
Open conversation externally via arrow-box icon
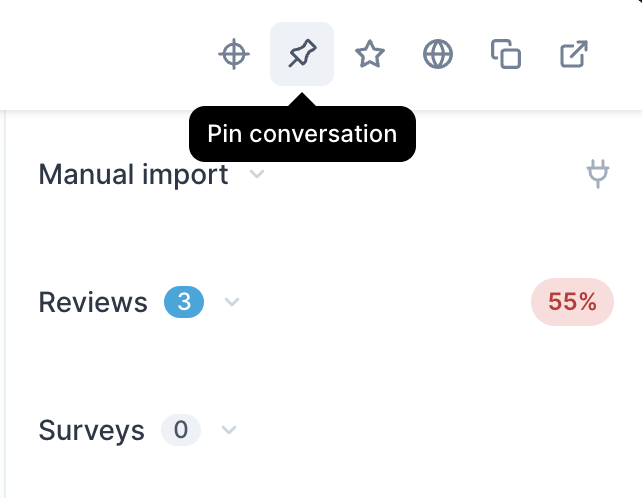574,54
